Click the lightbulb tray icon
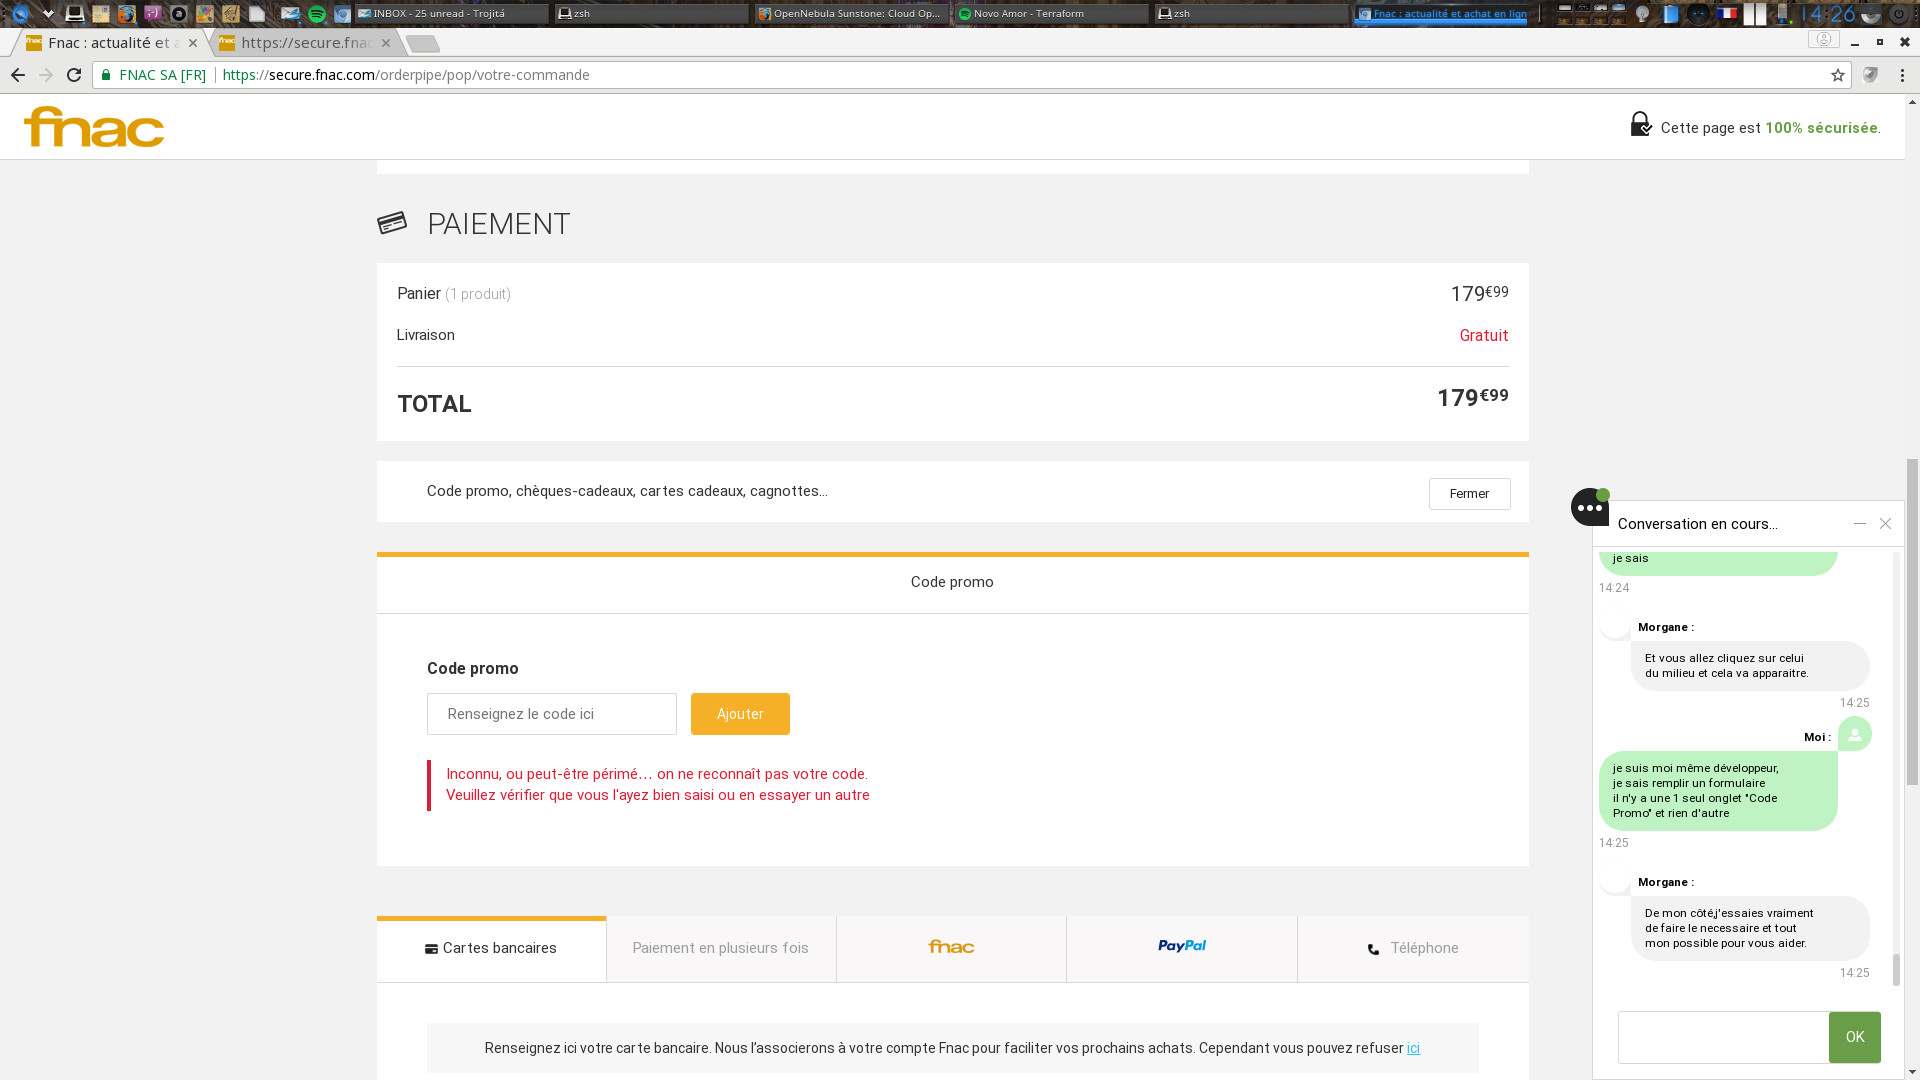The height and width of the screenshot is (1080, 1920). [1643, 14]
